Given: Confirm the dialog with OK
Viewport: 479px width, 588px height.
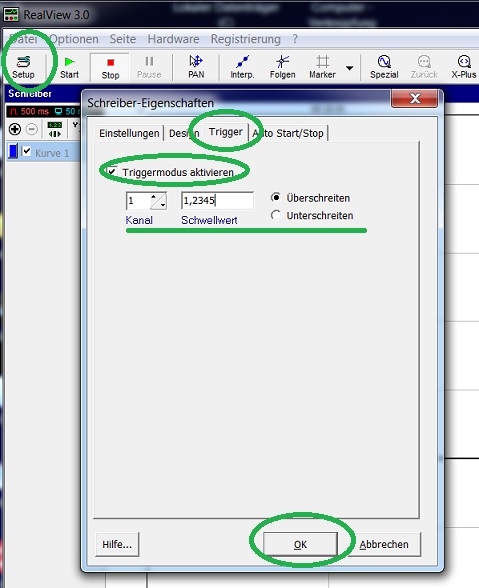Looking at the screenshot, I should (300, 544).
